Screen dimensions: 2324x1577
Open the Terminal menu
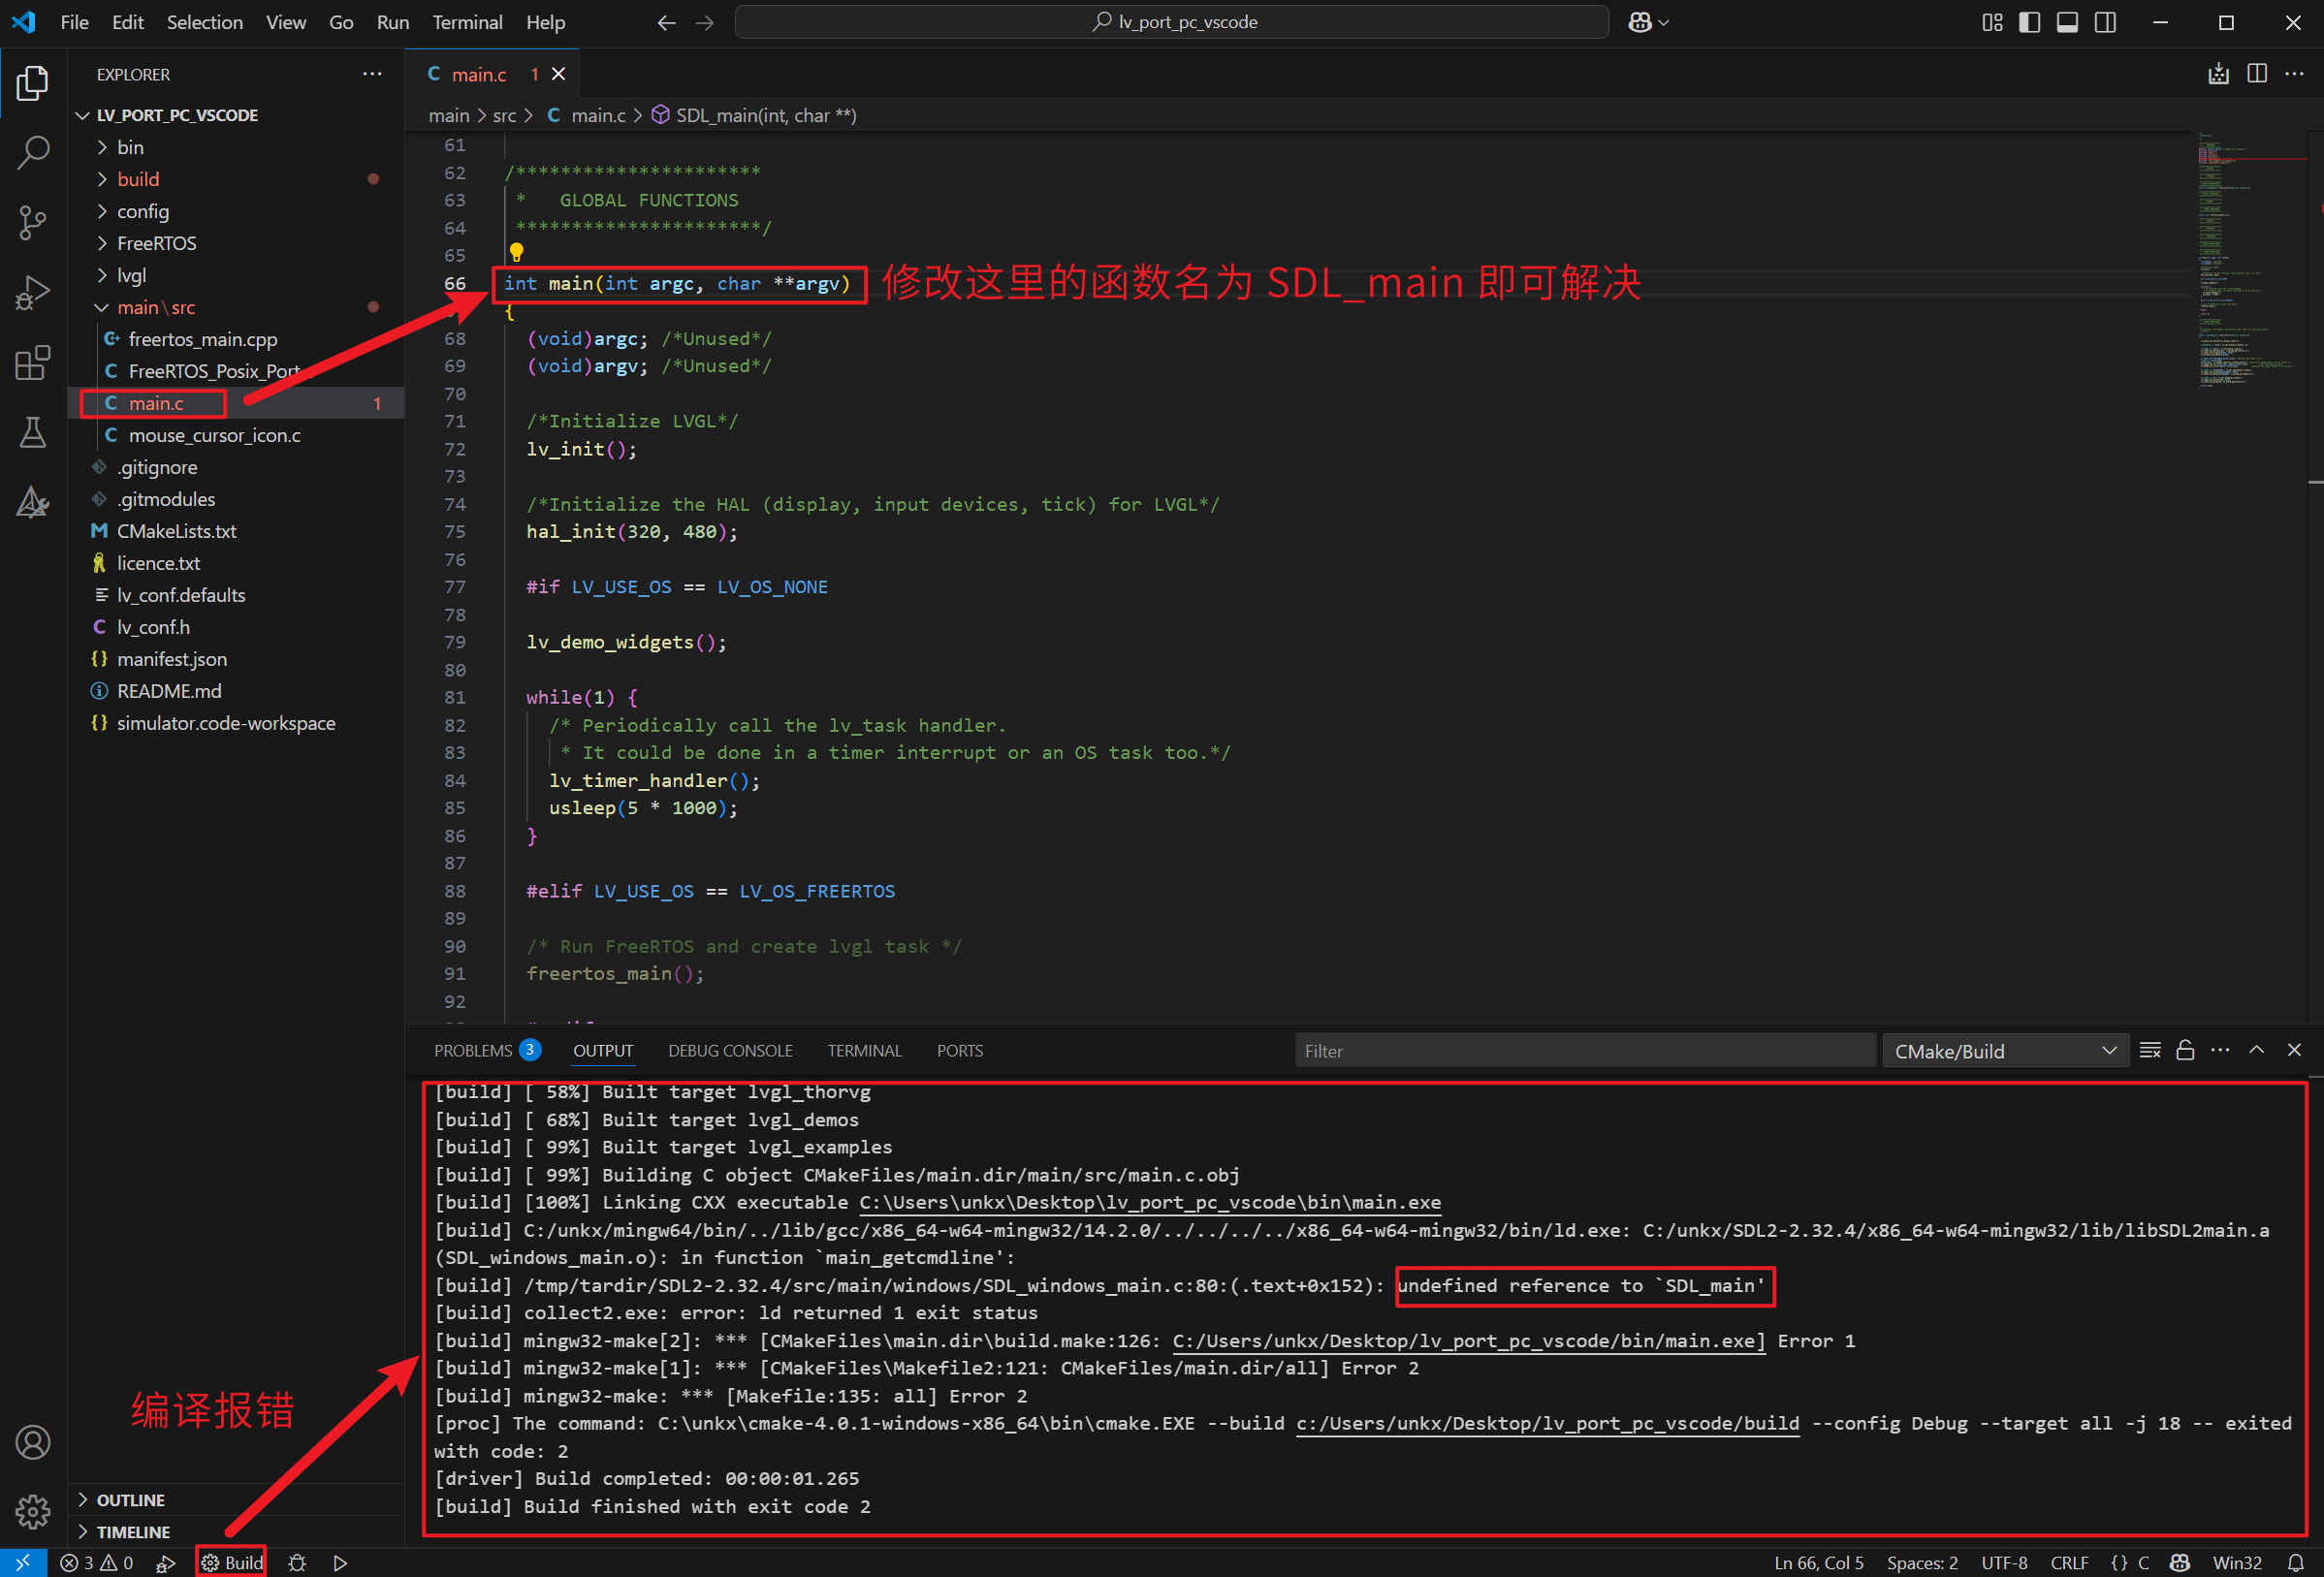[467, 22]
